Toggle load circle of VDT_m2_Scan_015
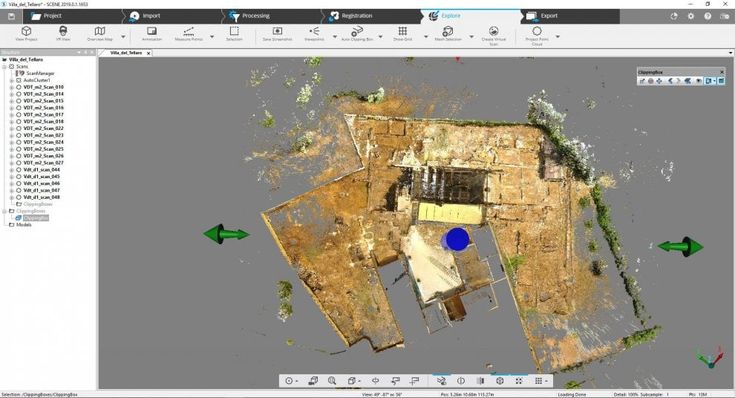The height and width of the screenshot is (398, 735). click(x=19, y=101)
